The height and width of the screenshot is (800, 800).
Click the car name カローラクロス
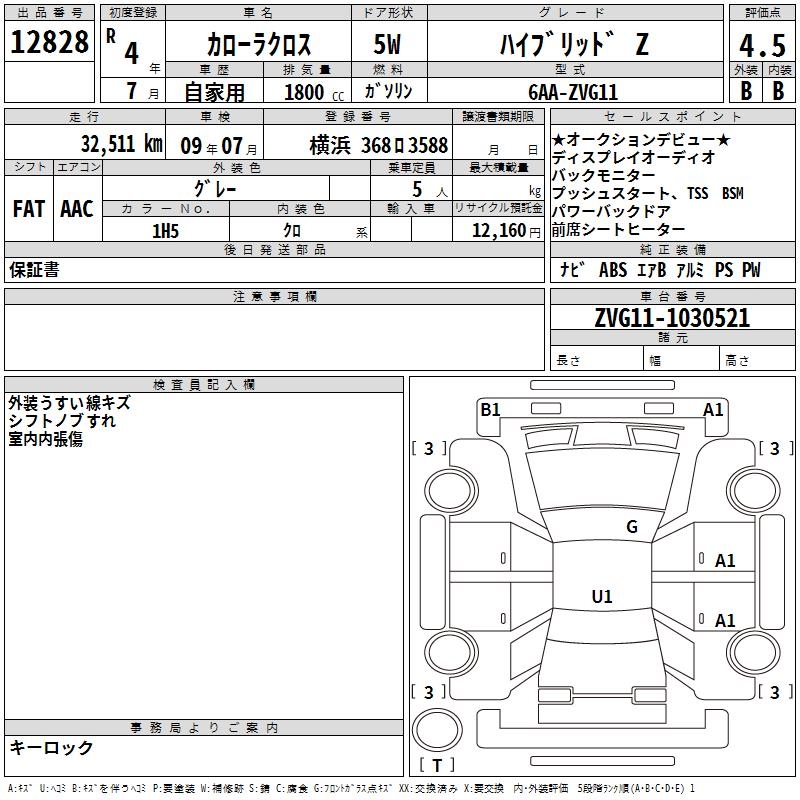(258, 45)
